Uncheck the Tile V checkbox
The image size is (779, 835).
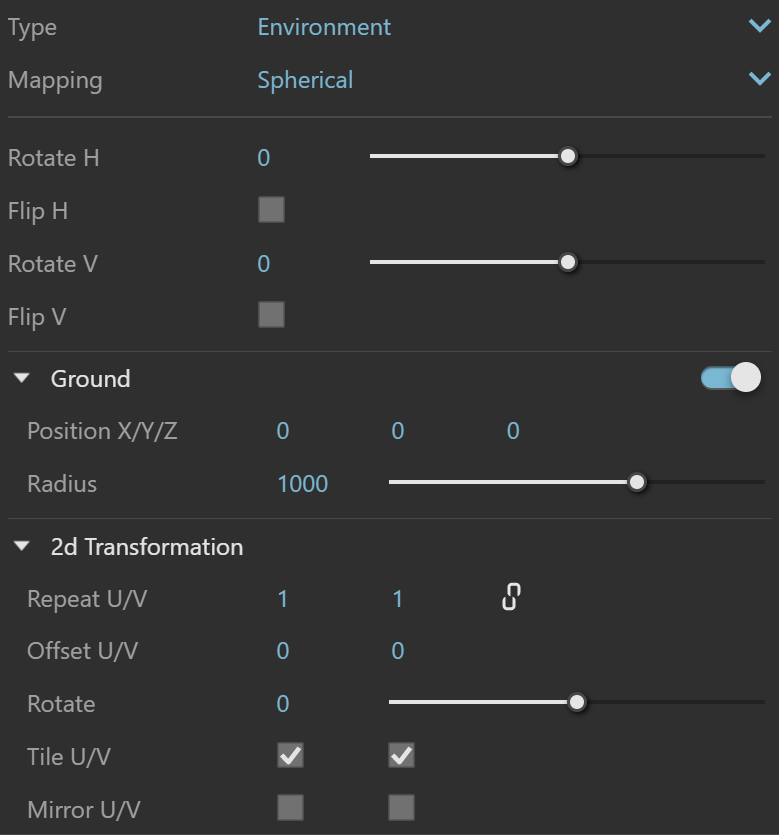coord(401,756)
